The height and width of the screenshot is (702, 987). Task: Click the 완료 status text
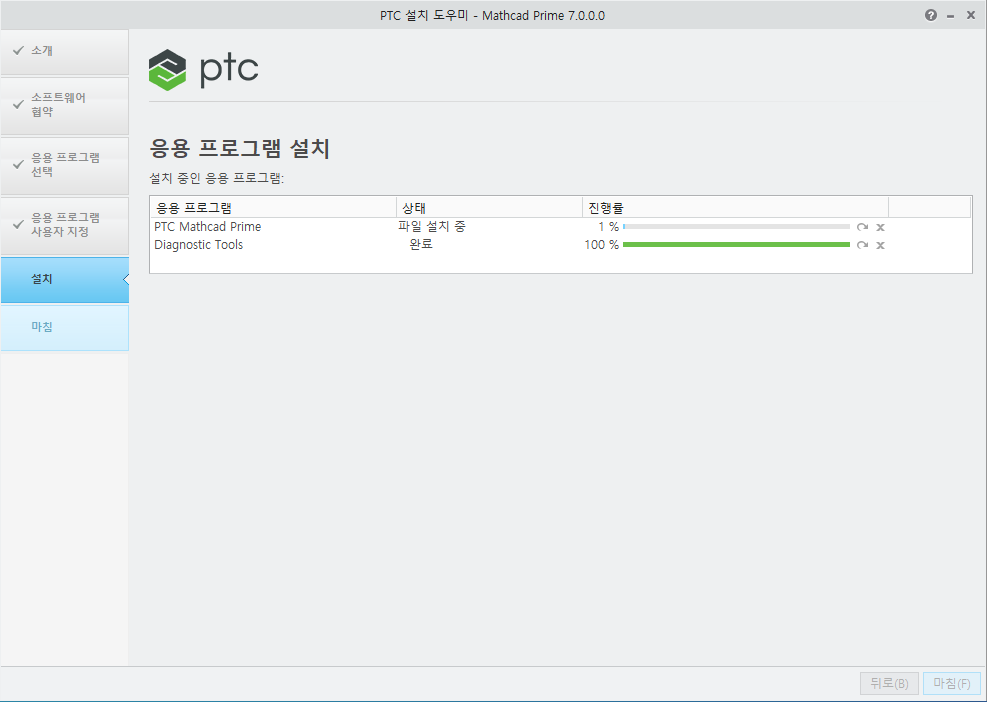tap(420, 244)
